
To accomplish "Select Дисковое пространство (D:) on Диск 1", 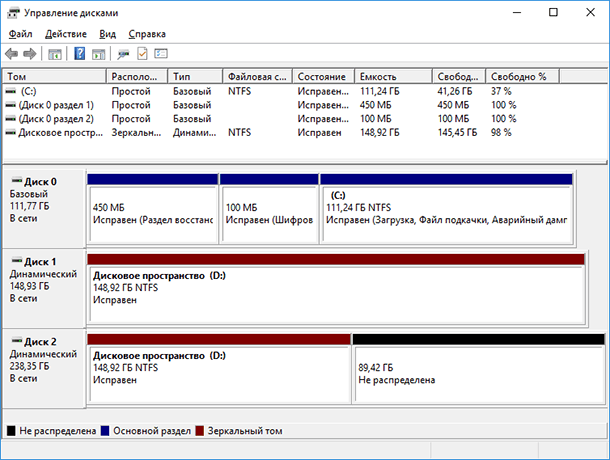I will [x=336, y=289].
